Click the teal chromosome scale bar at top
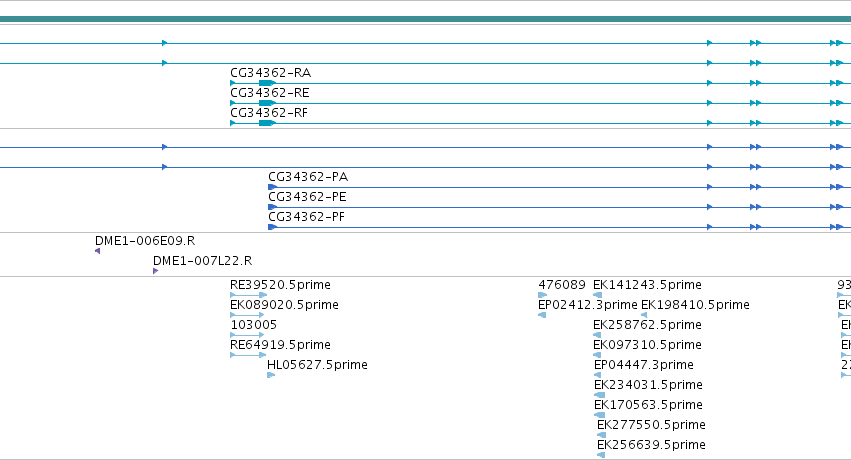Screen dimensions: 851x460 pyautogui.click(x=426, y=19)
